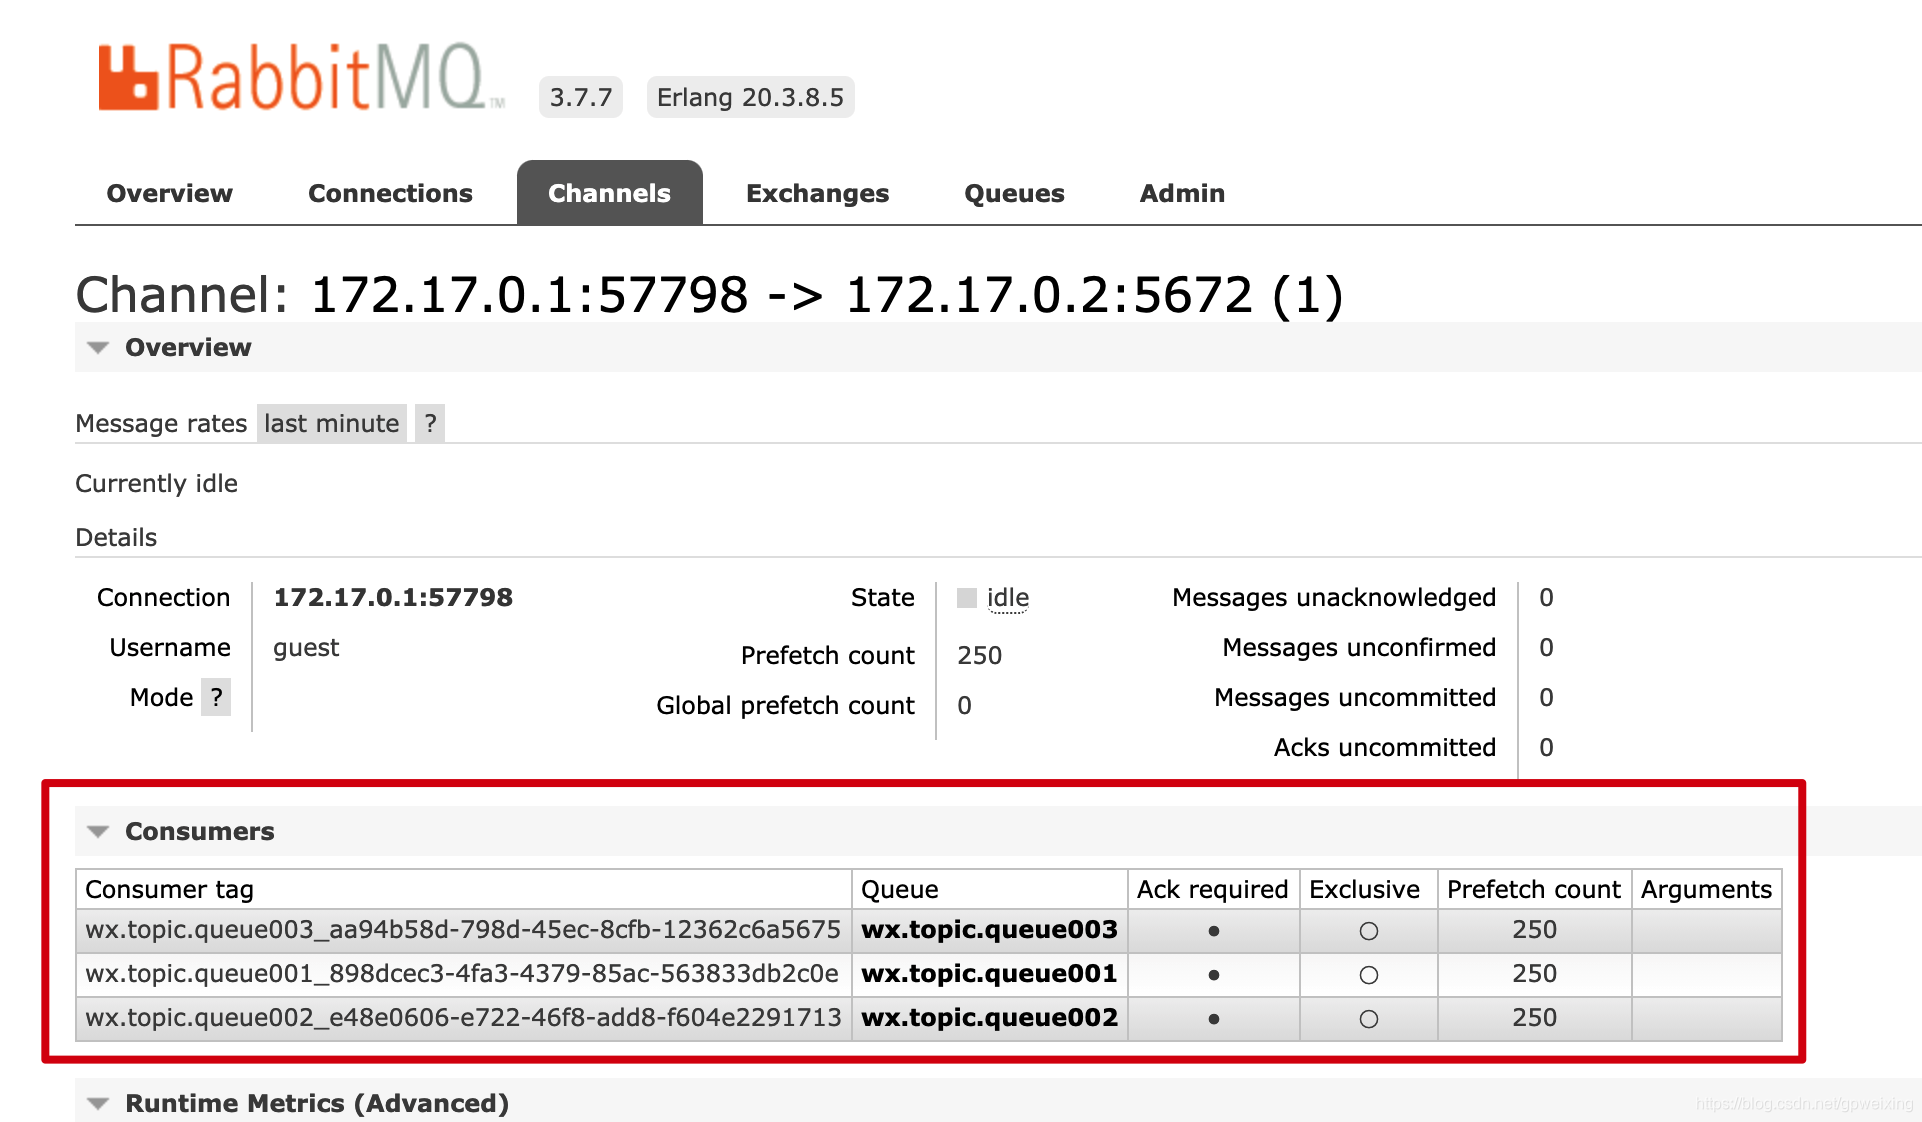Viewport: 1922px width, 1122px height.
Task: Click Ack required dot for queue003 row
Action: click(1213, 931)
